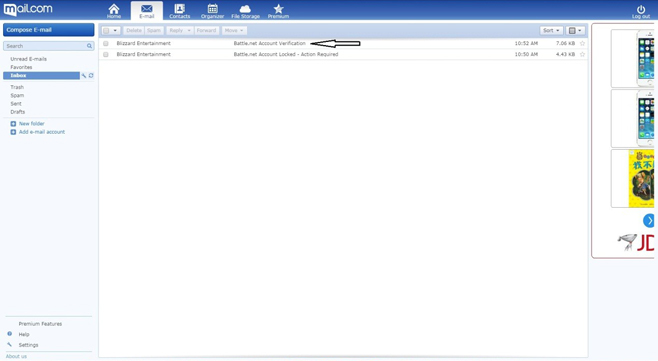Expand the Sort dropdown

click(x=551, y=31)
